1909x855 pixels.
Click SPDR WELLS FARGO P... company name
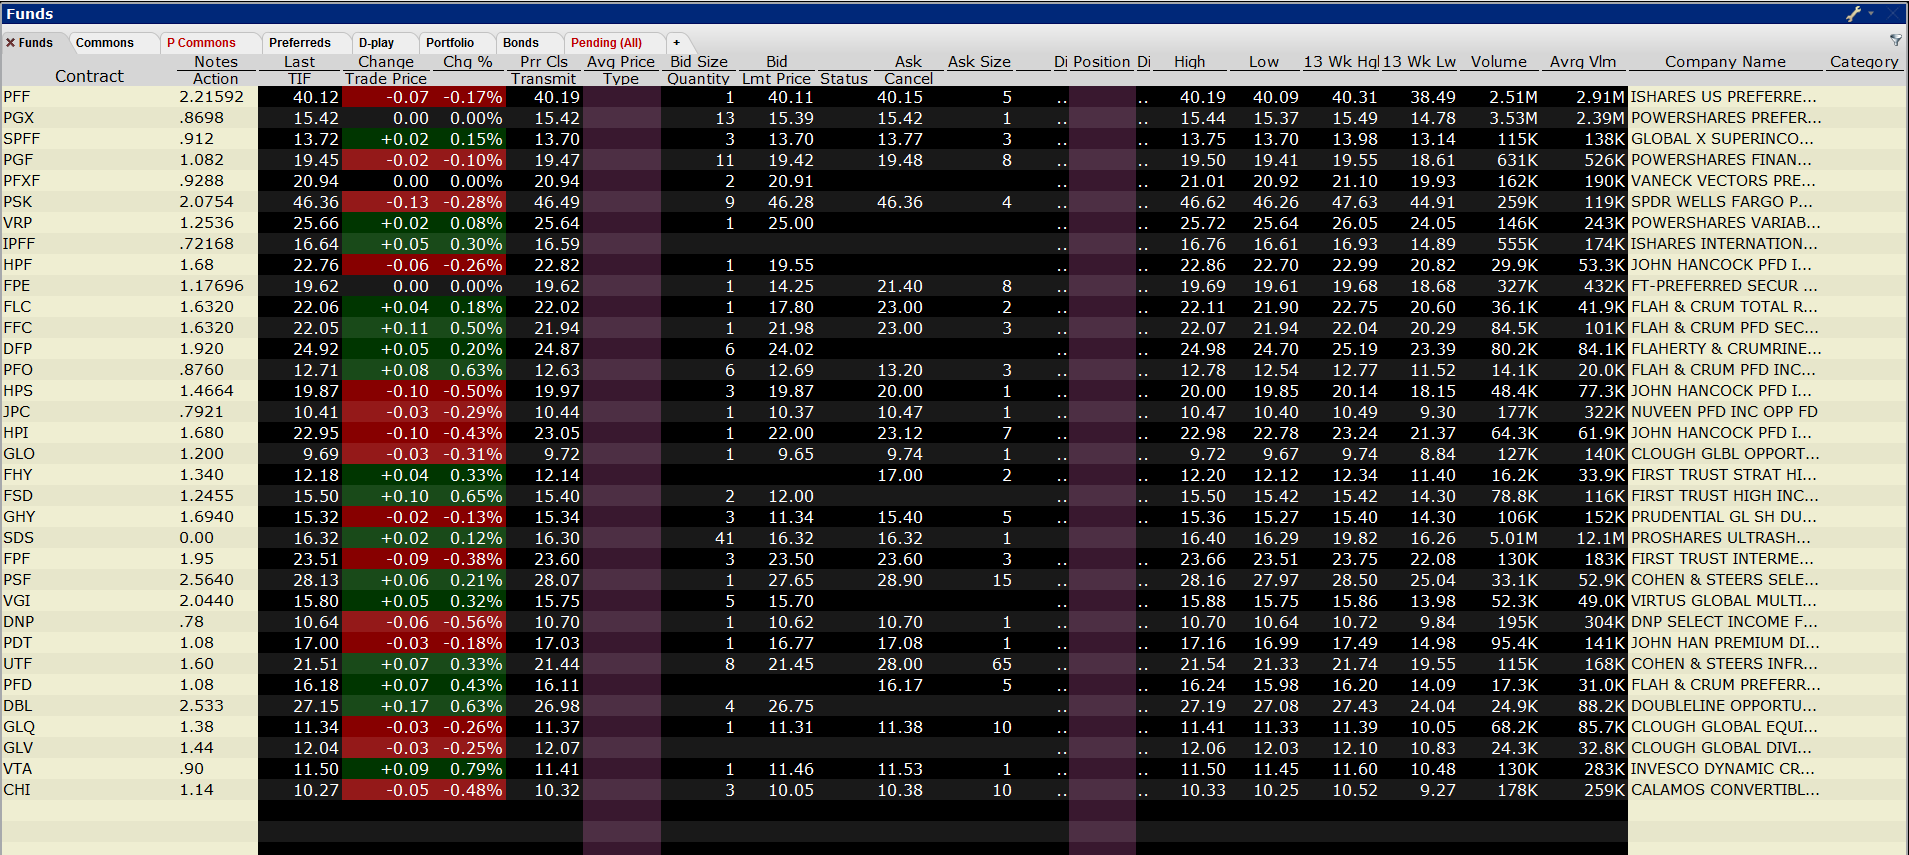coord(1722,202)
